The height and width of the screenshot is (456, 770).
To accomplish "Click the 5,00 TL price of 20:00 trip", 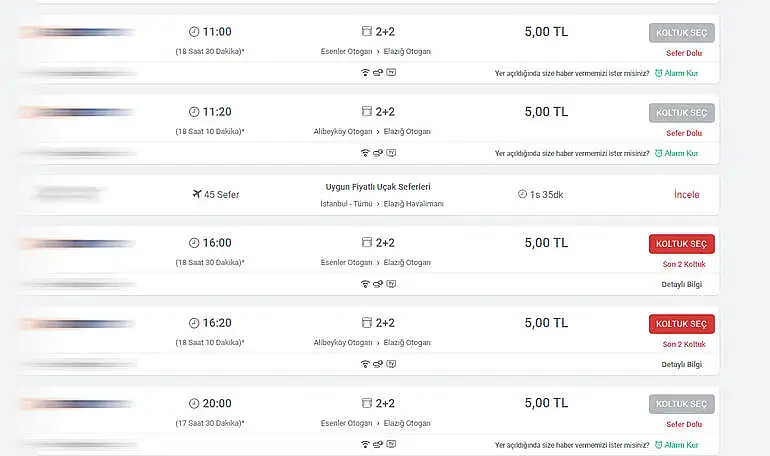I will 546,403.
